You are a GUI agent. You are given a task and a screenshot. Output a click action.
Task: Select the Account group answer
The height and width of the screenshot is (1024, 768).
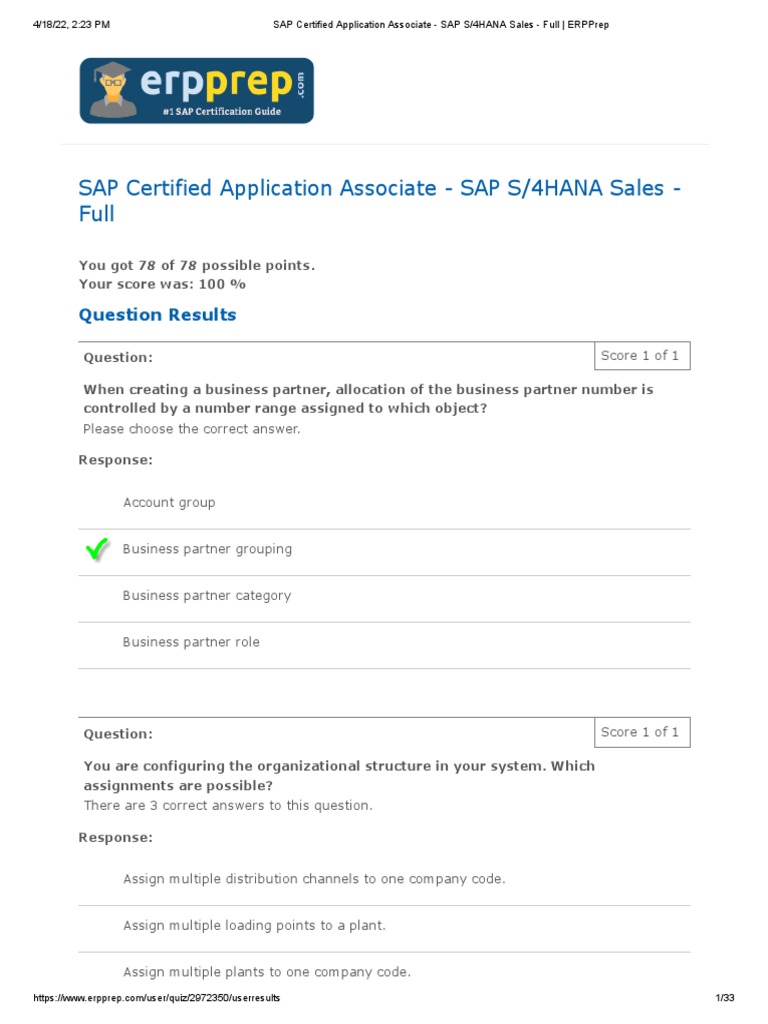pos(169,503)
